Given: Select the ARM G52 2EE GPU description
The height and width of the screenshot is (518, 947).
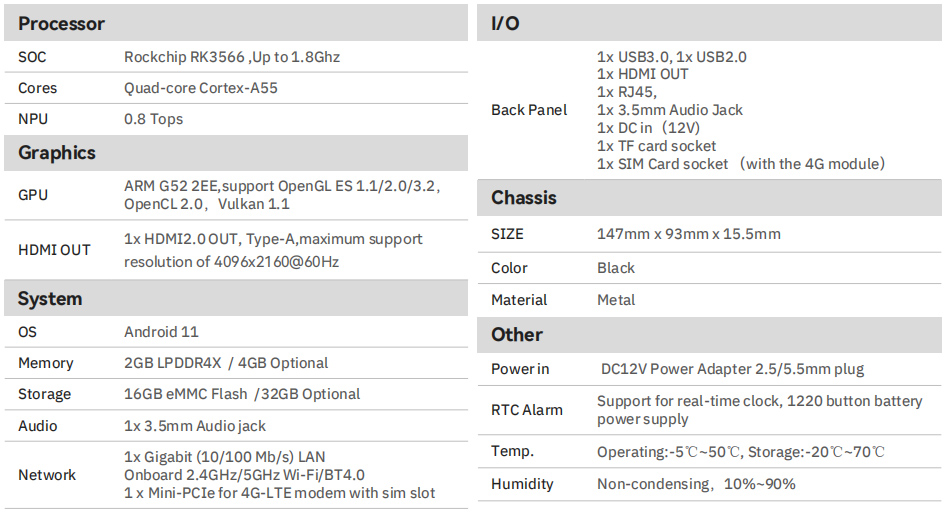Looking at the screenshot, I should (x=282, y=195).
